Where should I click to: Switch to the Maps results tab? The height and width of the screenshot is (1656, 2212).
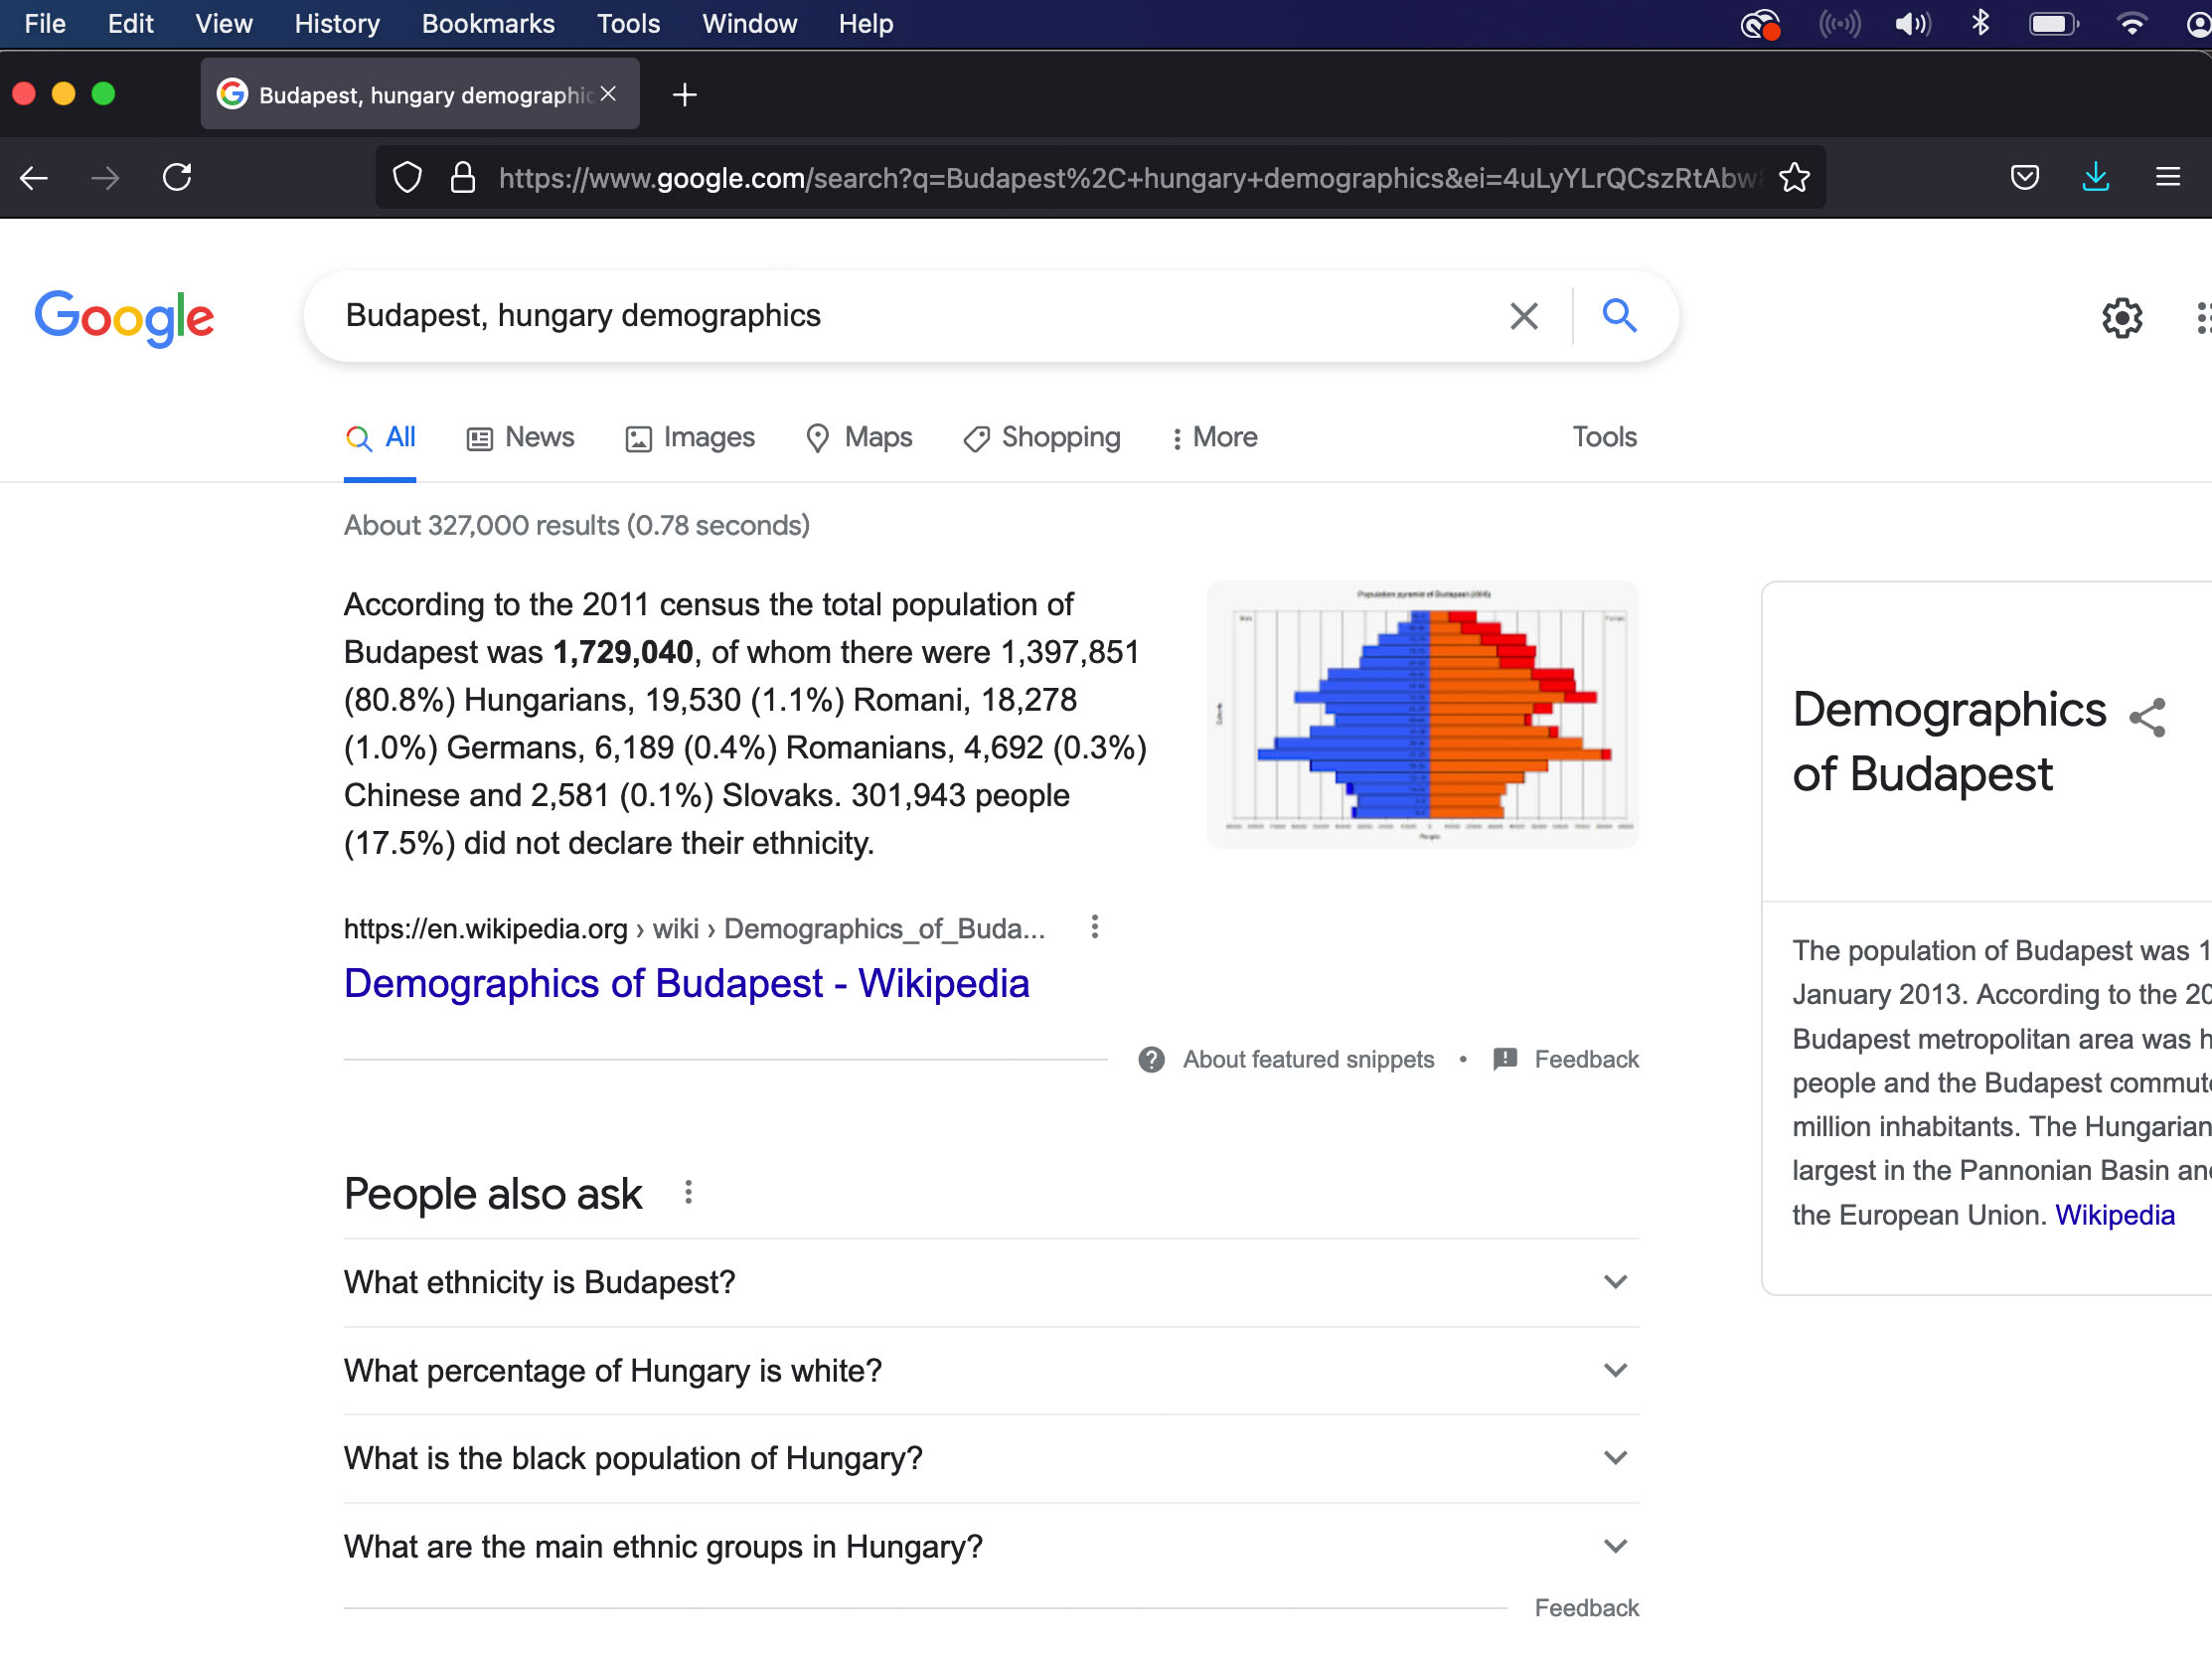(859, 437)
